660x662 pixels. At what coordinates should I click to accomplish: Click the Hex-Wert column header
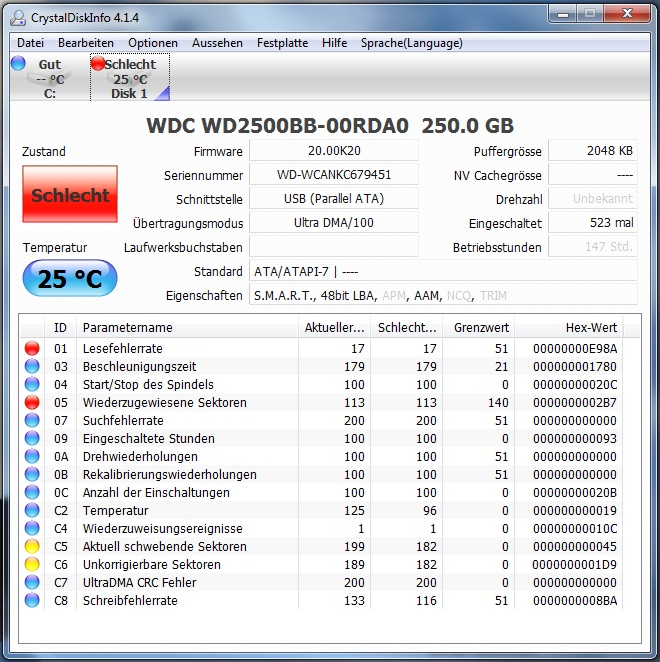[x=569, y=328]
